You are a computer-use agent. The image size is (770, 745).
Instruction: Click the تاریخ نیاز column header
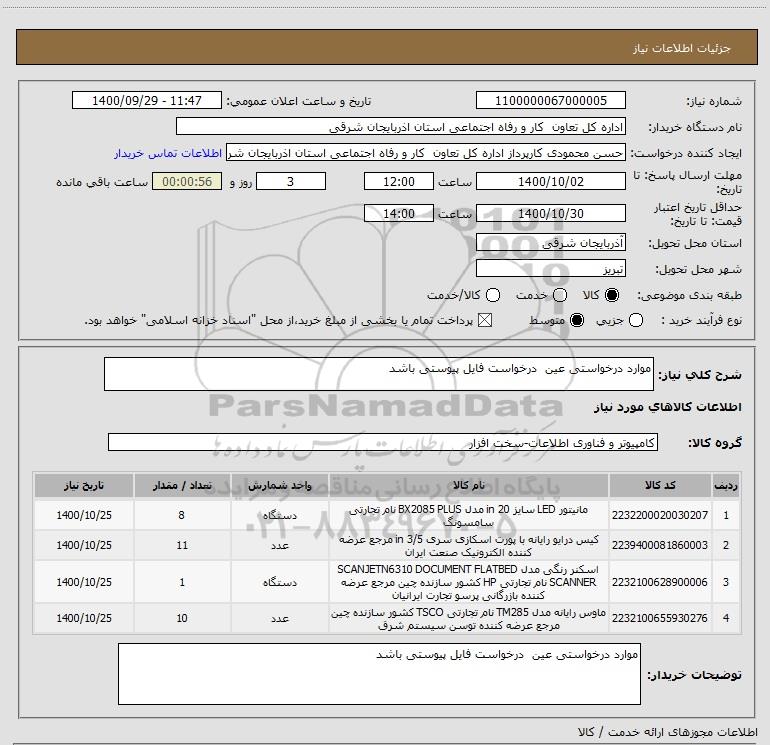(84, 485)
